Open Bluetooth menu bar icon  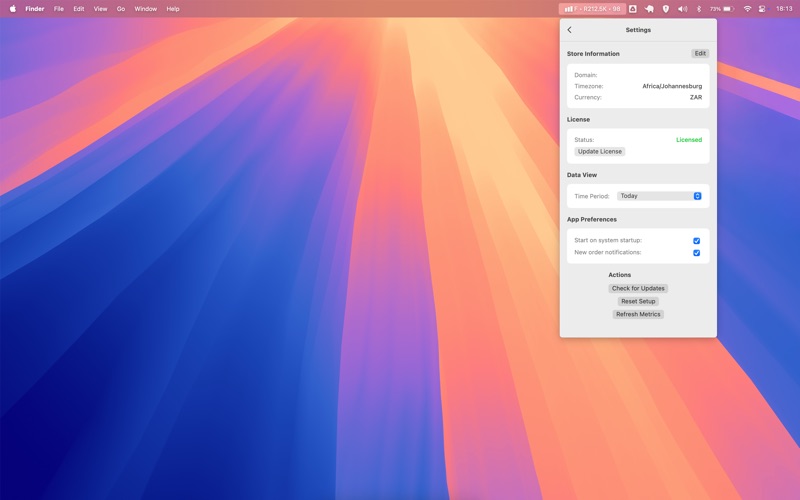coord(699,9)
